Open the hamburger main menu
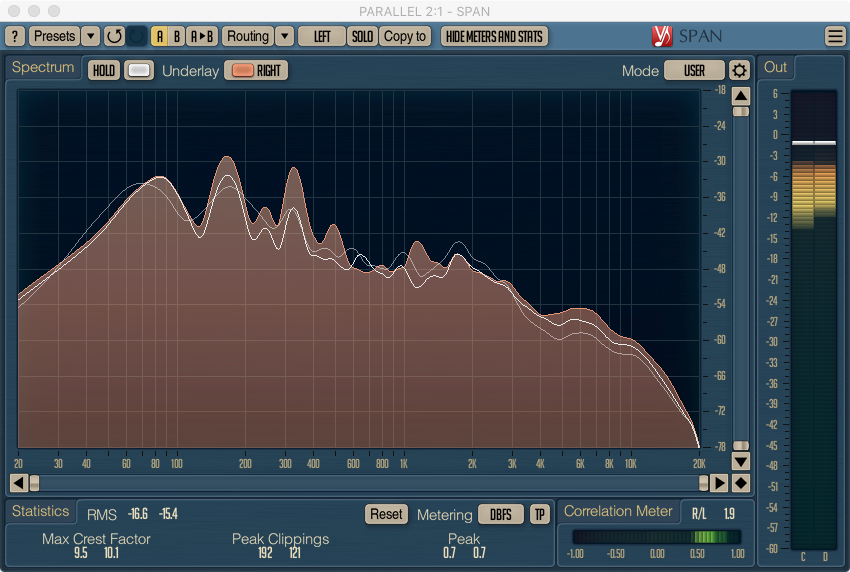The image size is (850, 572). 835,36
